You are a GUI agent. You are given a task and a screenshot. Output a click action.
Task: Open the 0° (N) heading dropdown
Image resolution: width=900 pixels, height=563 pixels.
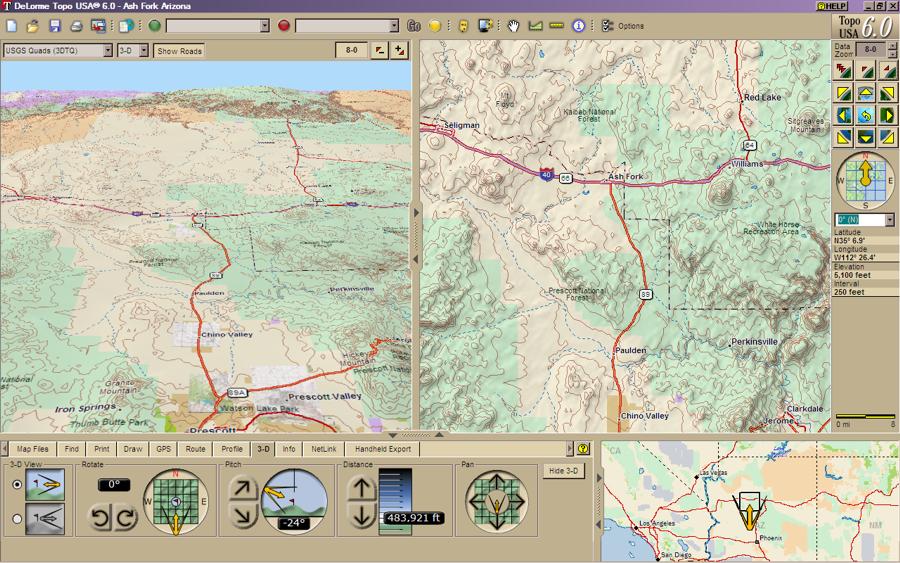click(x=864, y=220)
